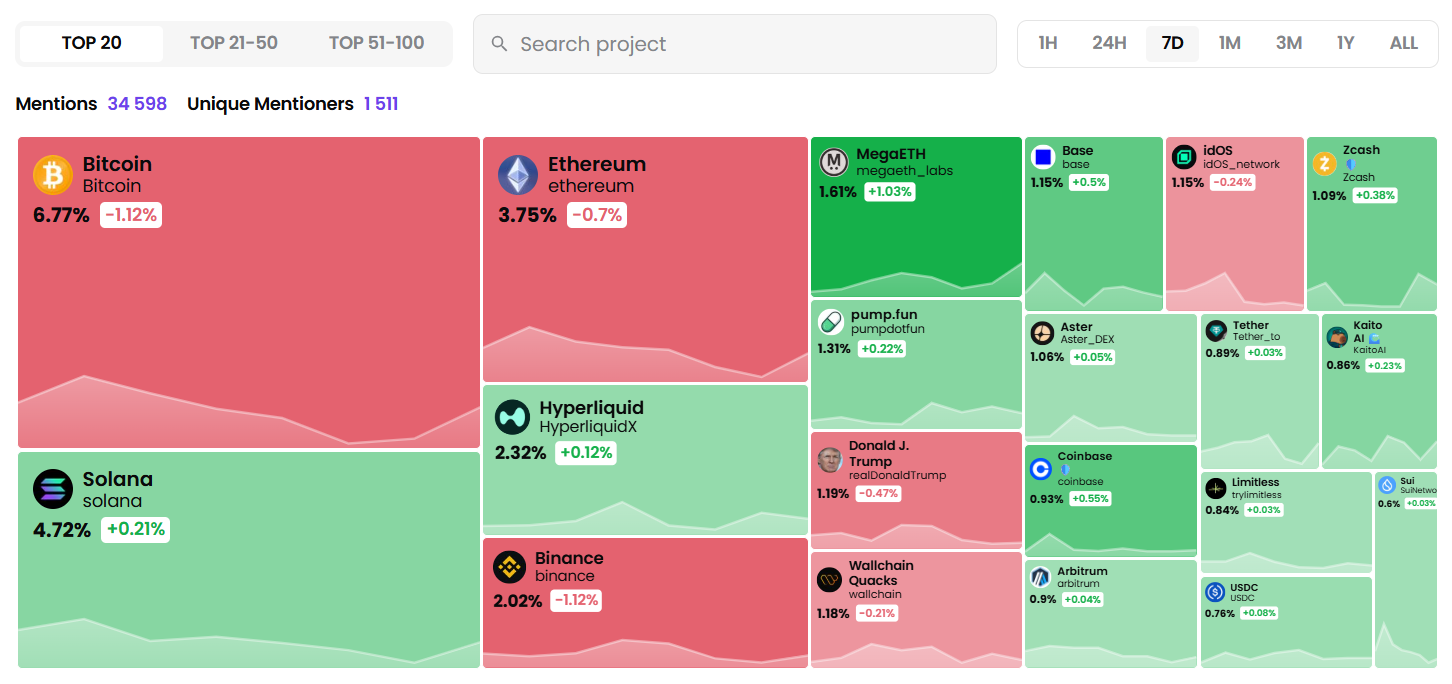Viewport: 1452px width, 684px height.
Task: Click Hyperliquid +0.12% change badge
Action: tap(586, 453)
